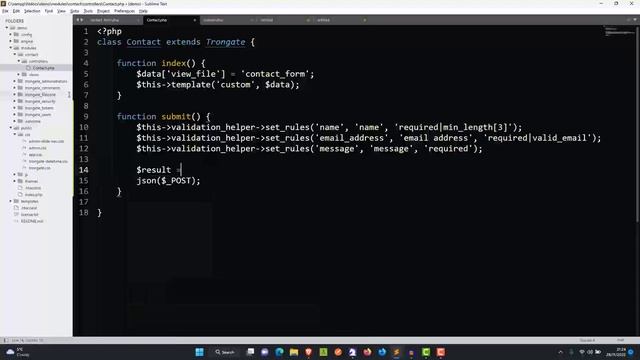Screen dimensions: 640x360
Task: Open index.php in the public folder
Action: pyautogui.click(x=33, y=194)
